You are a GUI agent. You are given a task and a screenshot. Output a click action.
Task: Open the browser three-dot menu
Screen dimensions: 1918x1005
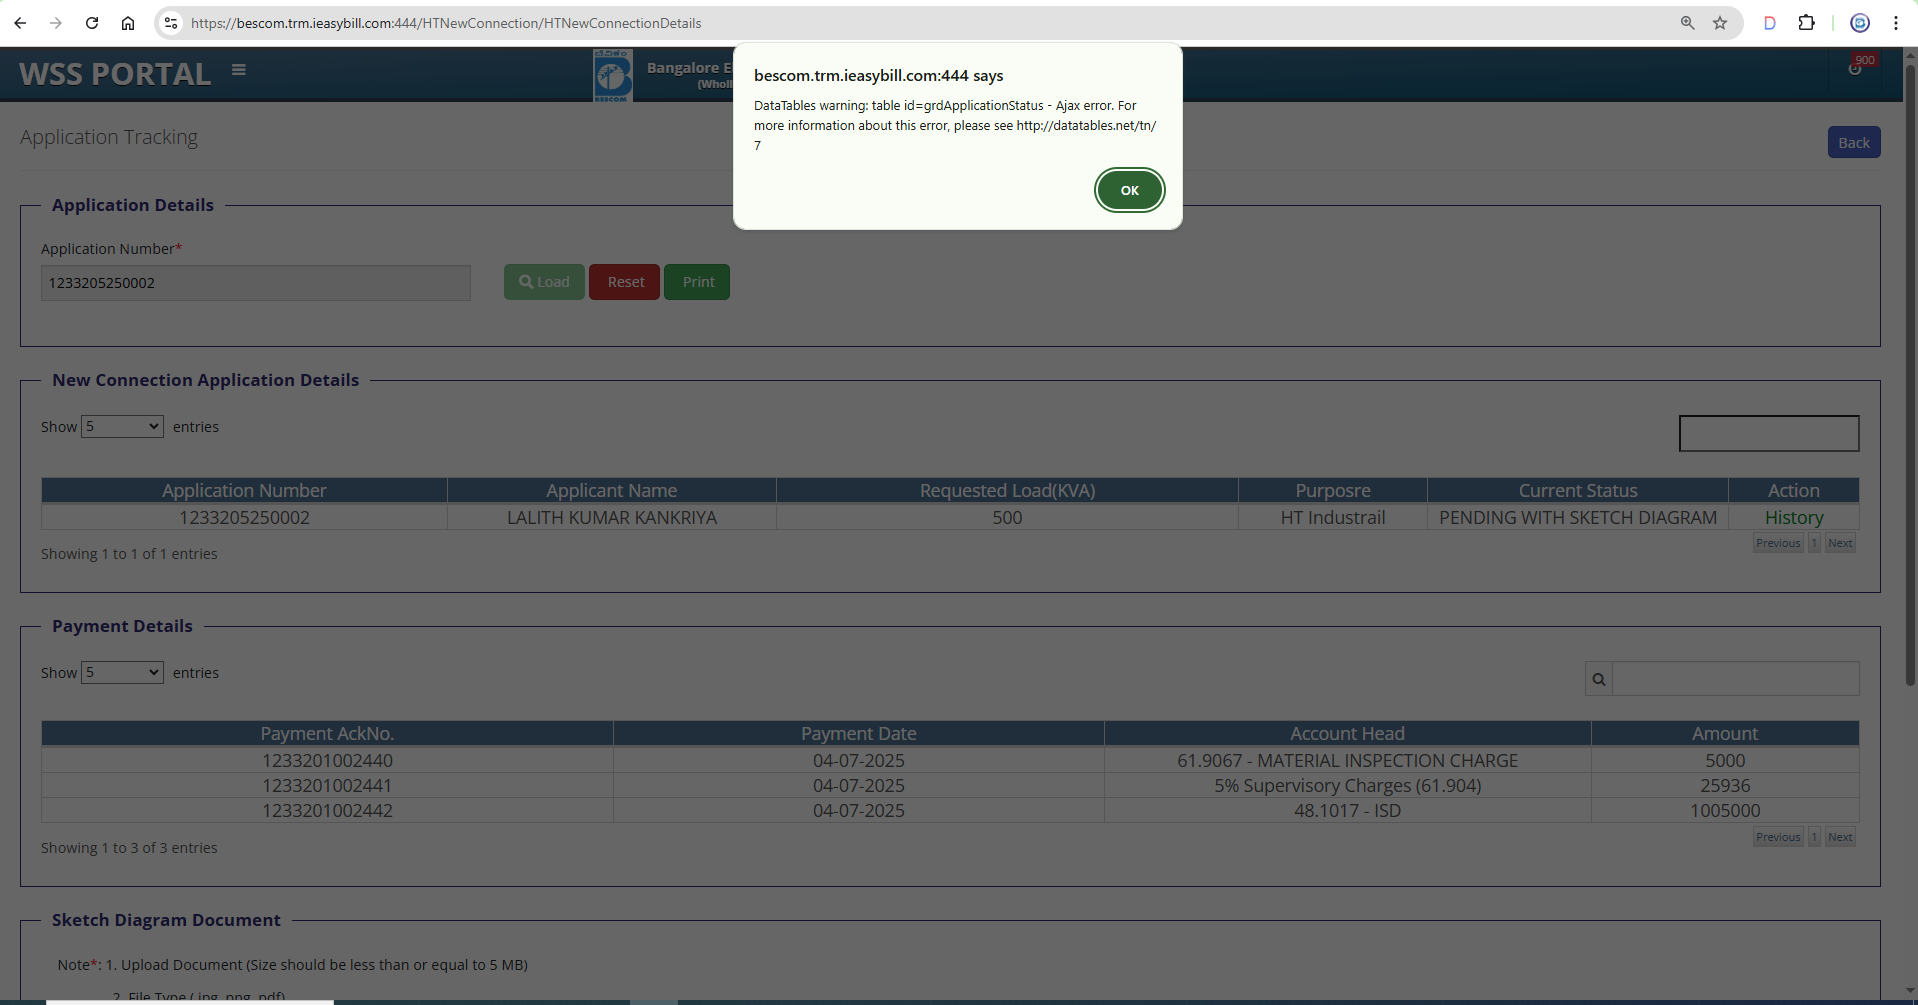[1896, 23]
